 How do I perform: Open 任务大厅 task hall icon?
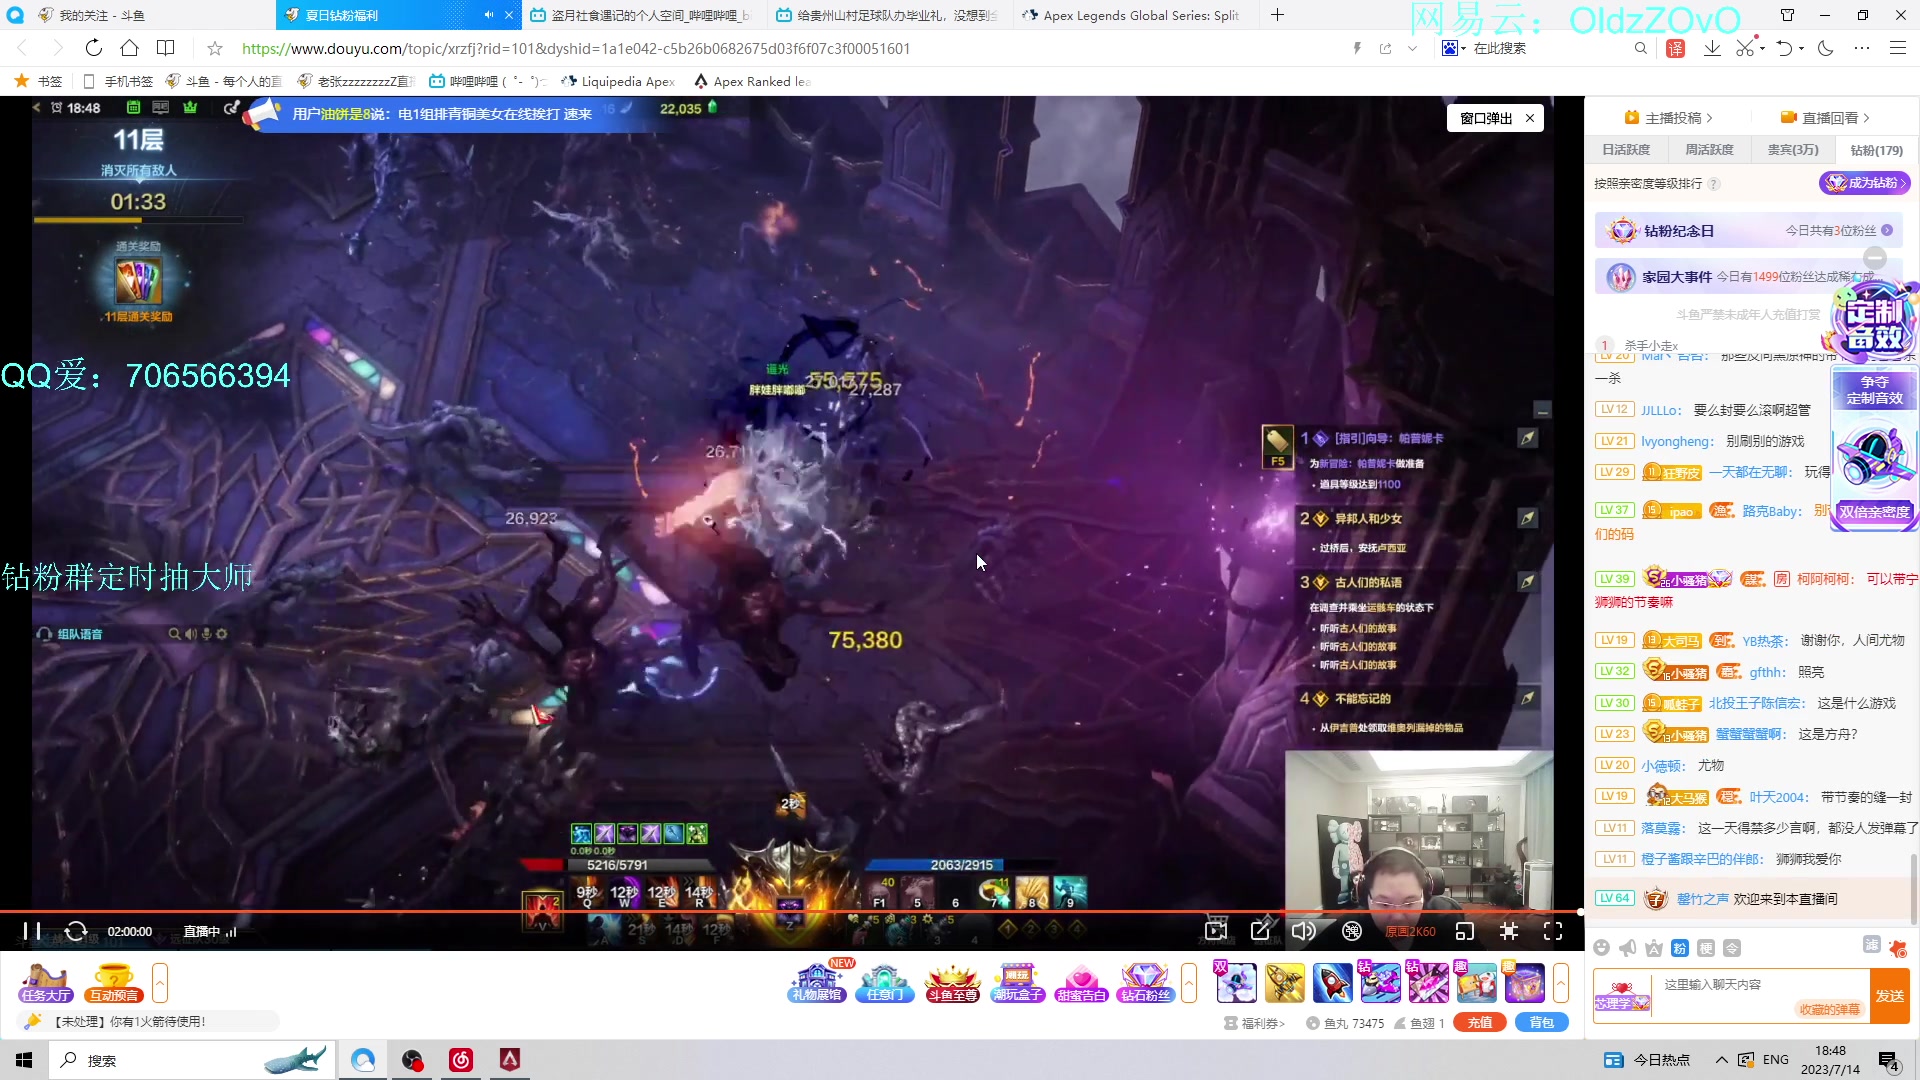click(x=46, y=984)
